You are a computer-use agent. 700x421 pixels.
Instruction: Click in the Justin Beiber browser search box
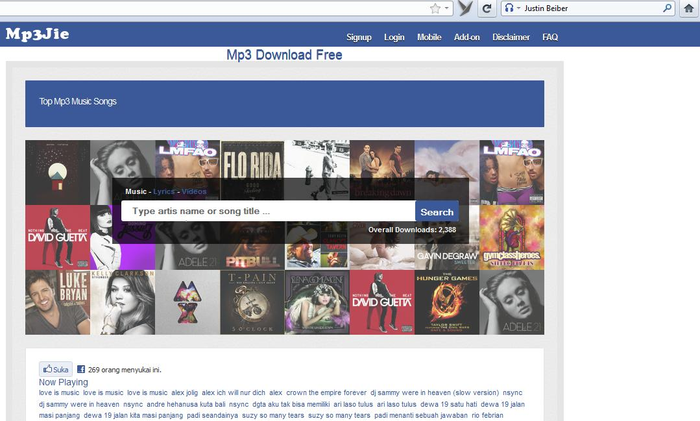click(x=589, y=8)
